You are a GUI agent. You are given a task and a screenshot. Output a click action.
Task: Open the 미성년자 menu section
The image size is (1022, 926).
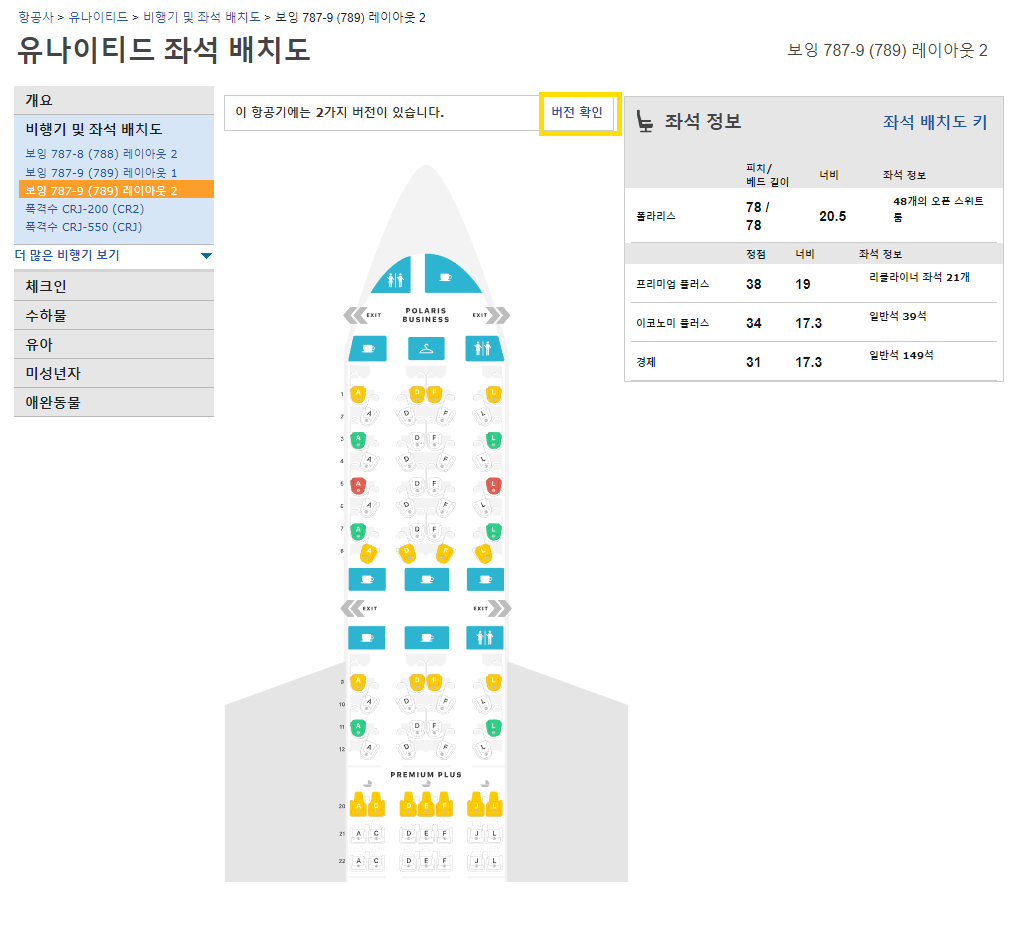pyautogui.click(x=114, y=373)
